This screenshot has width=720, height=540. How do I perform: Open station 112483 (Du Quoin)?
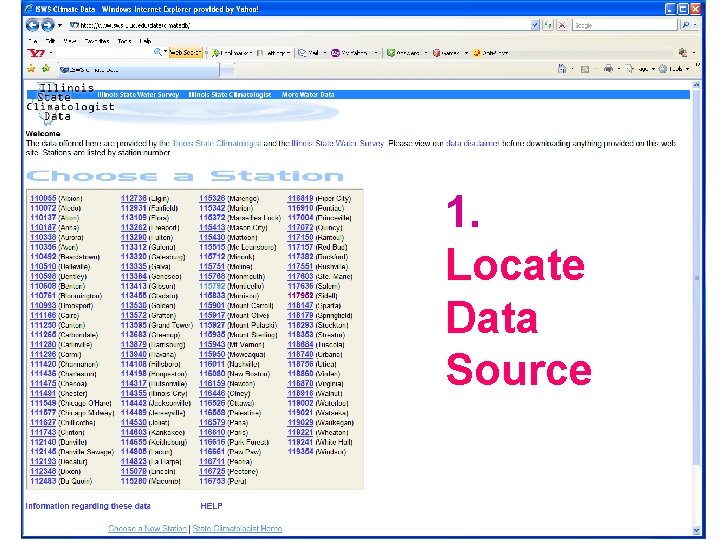pyautogui.click(x=43, y=481)
